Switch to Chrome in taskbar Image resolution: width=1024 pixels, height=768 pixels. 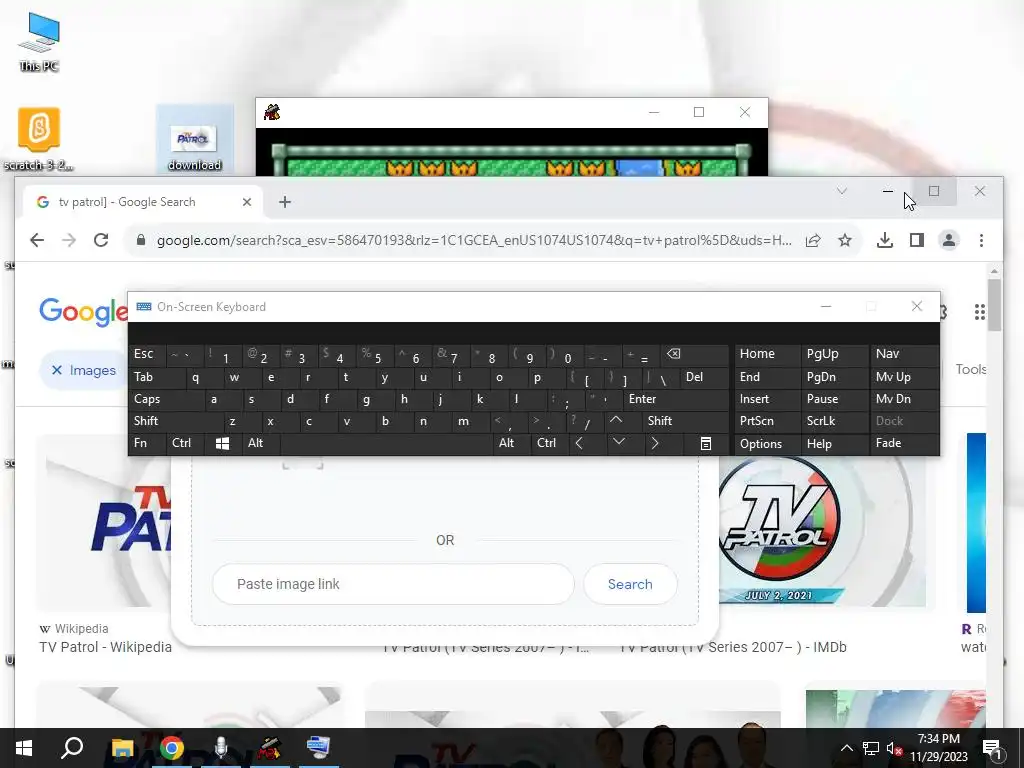(172, 748)
